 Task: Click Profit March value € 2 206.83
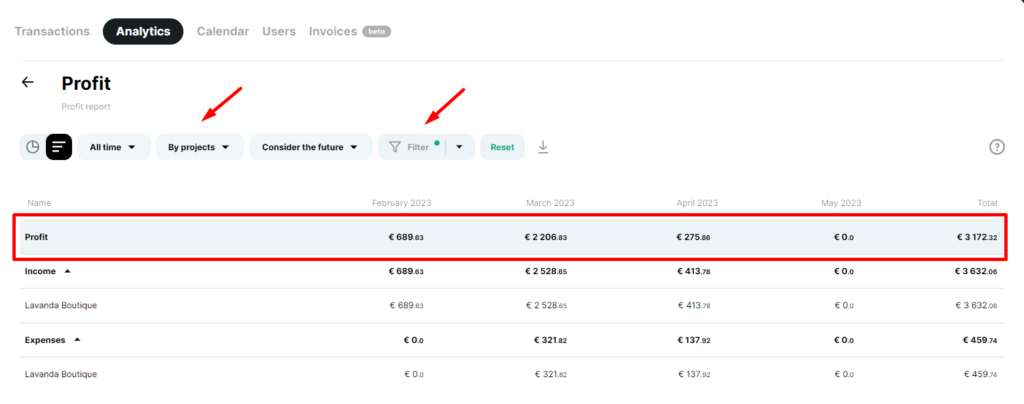coord(545,237)
